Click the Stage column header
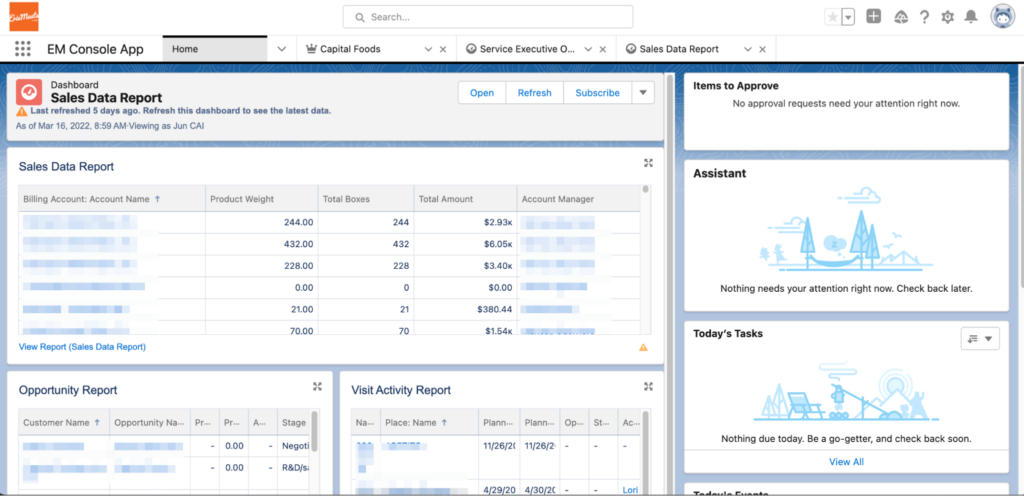1024x496 pixels. click(294, 422)
